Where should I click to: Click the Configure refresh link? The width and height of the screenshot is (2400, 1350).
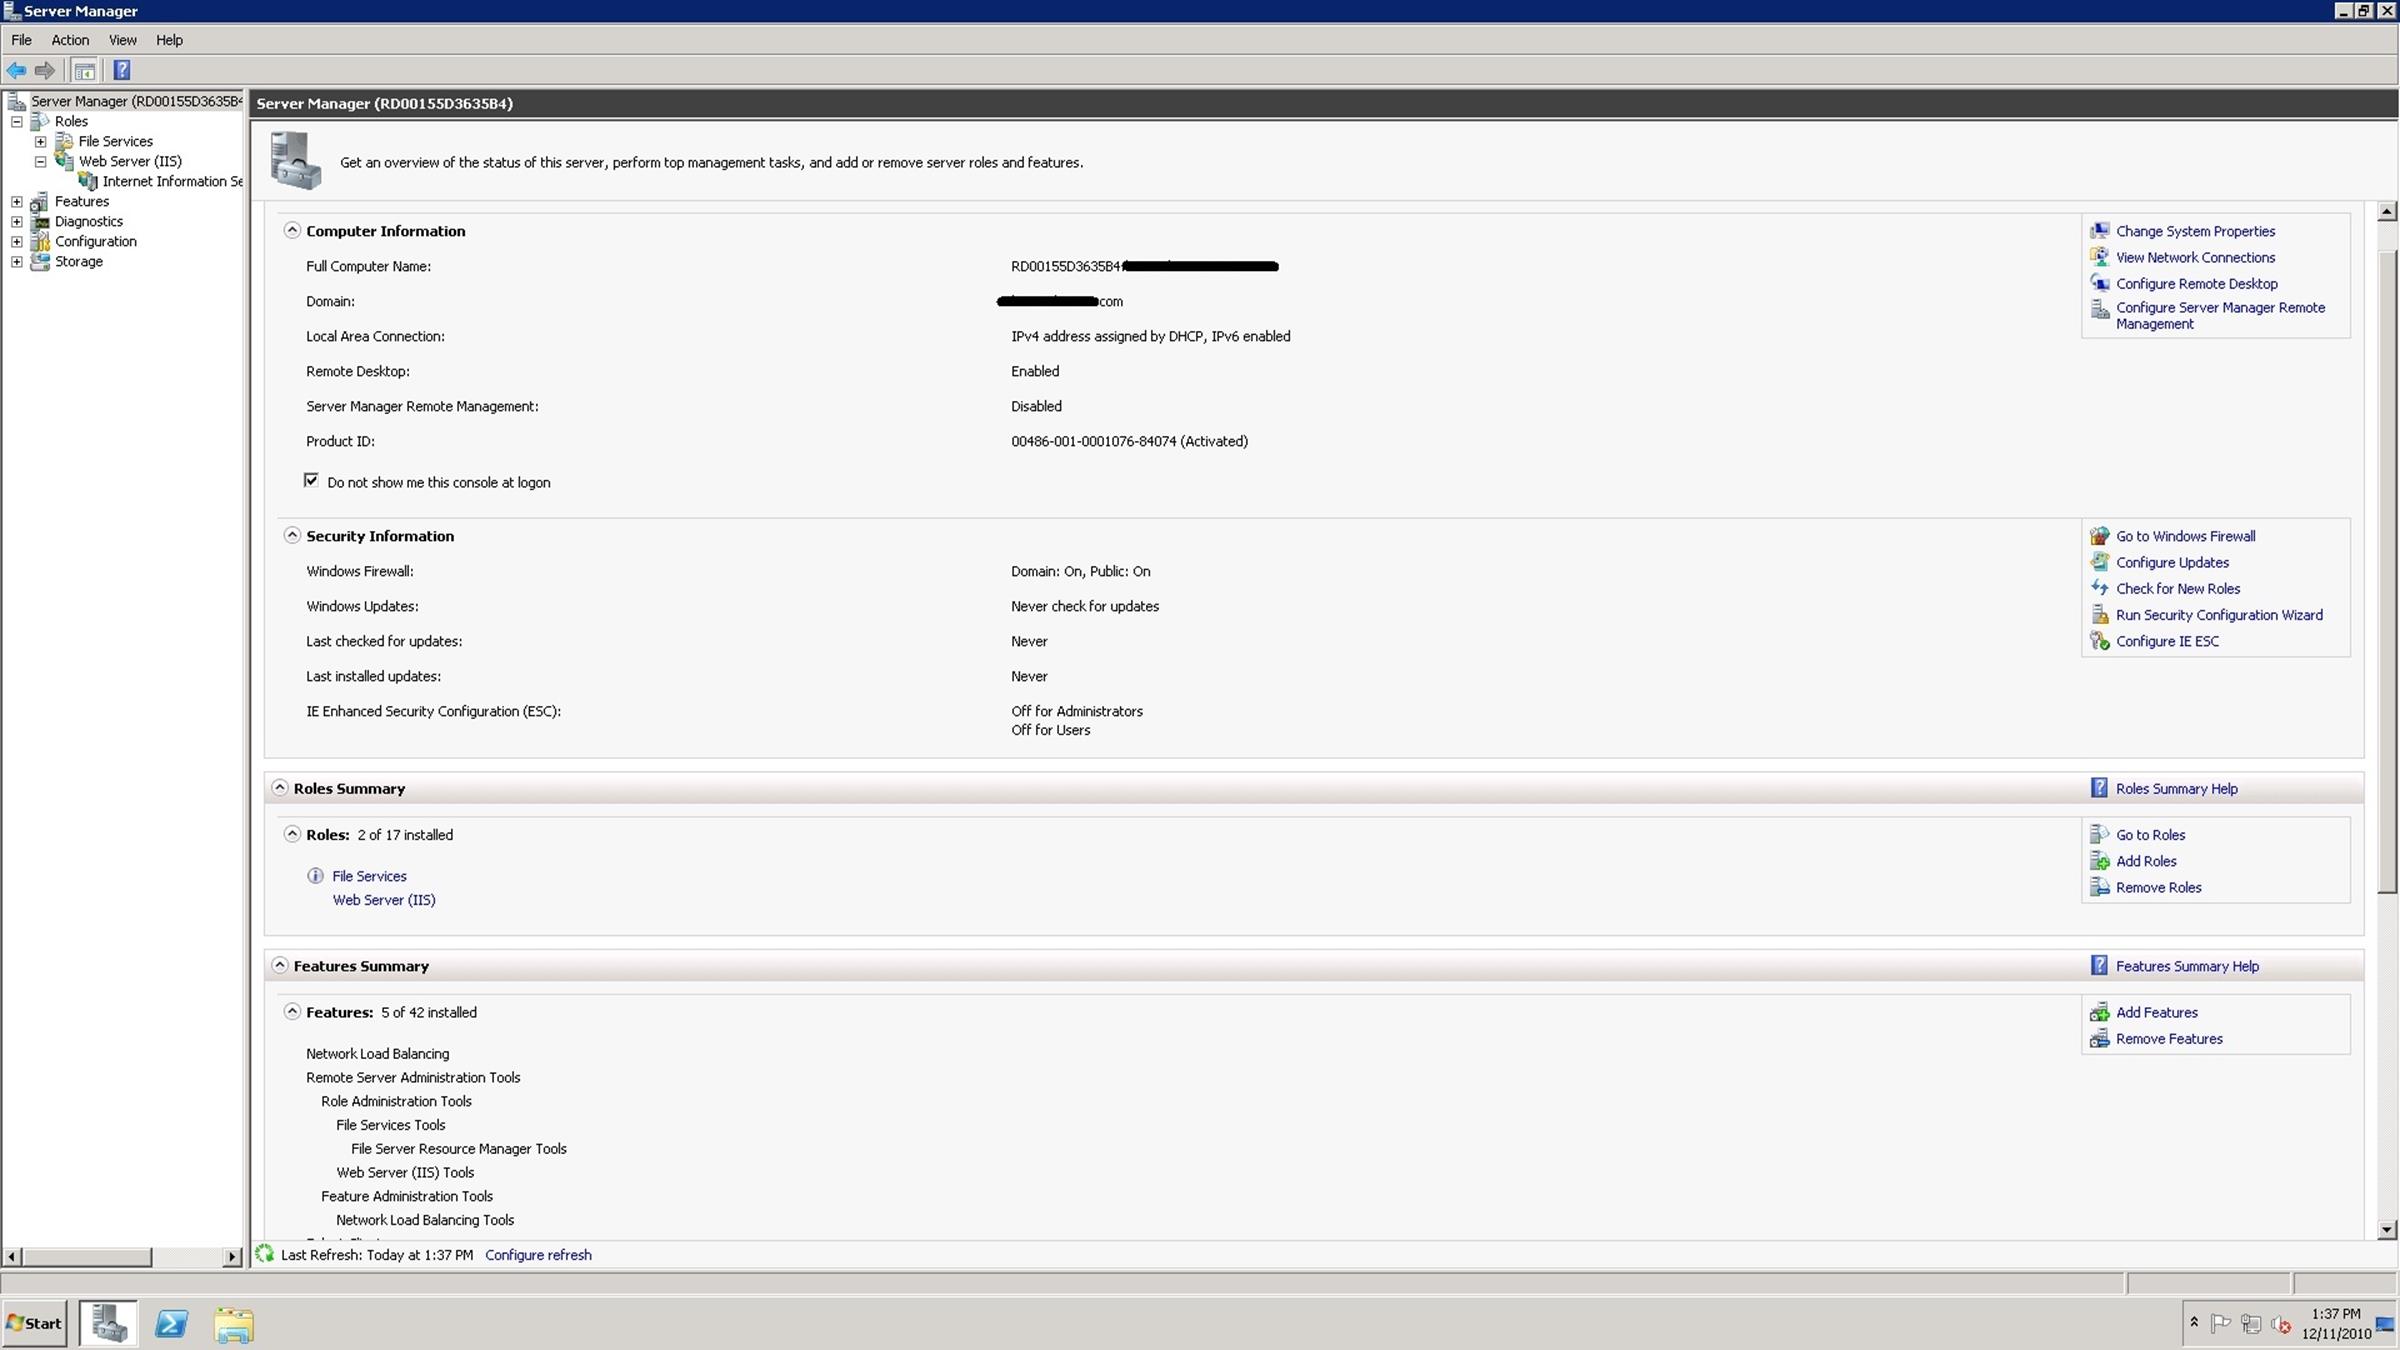(538, 1255)
